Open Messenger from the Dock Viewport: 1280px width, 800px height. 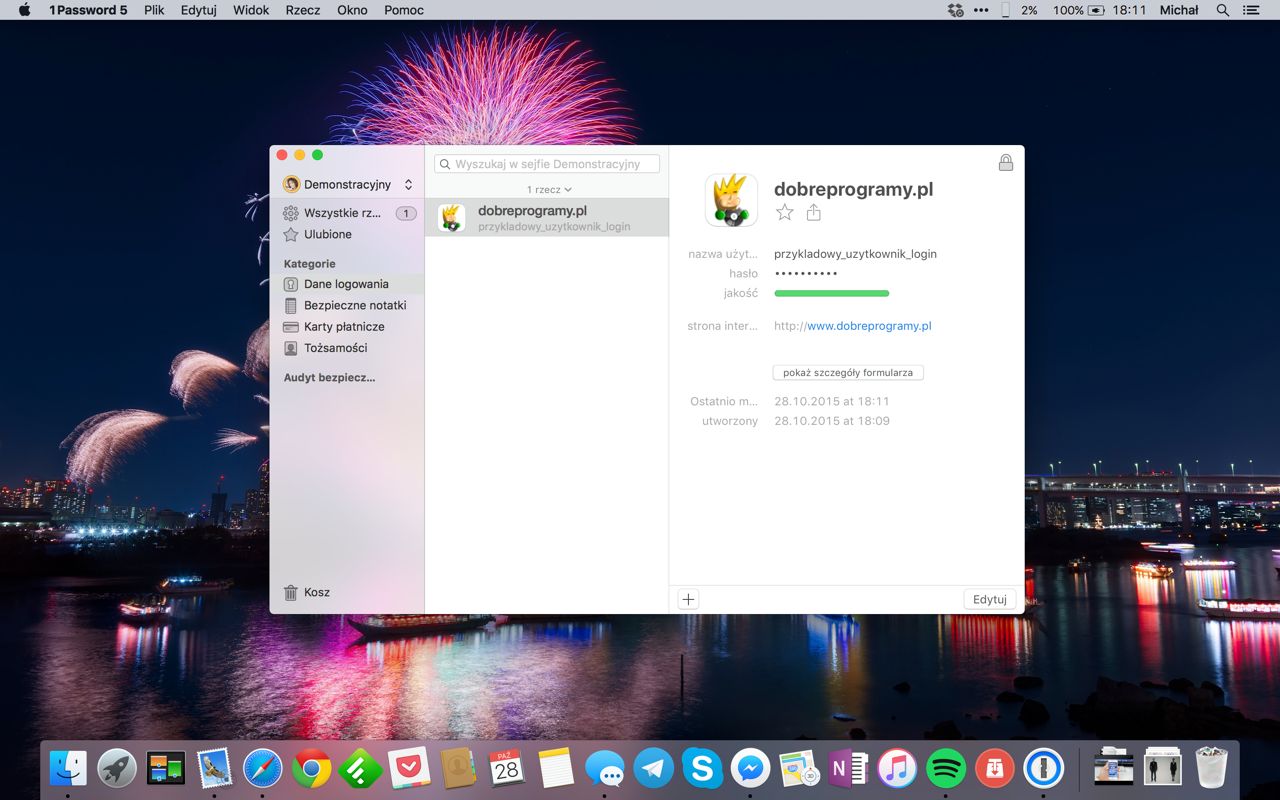click(x=751, y=768)
